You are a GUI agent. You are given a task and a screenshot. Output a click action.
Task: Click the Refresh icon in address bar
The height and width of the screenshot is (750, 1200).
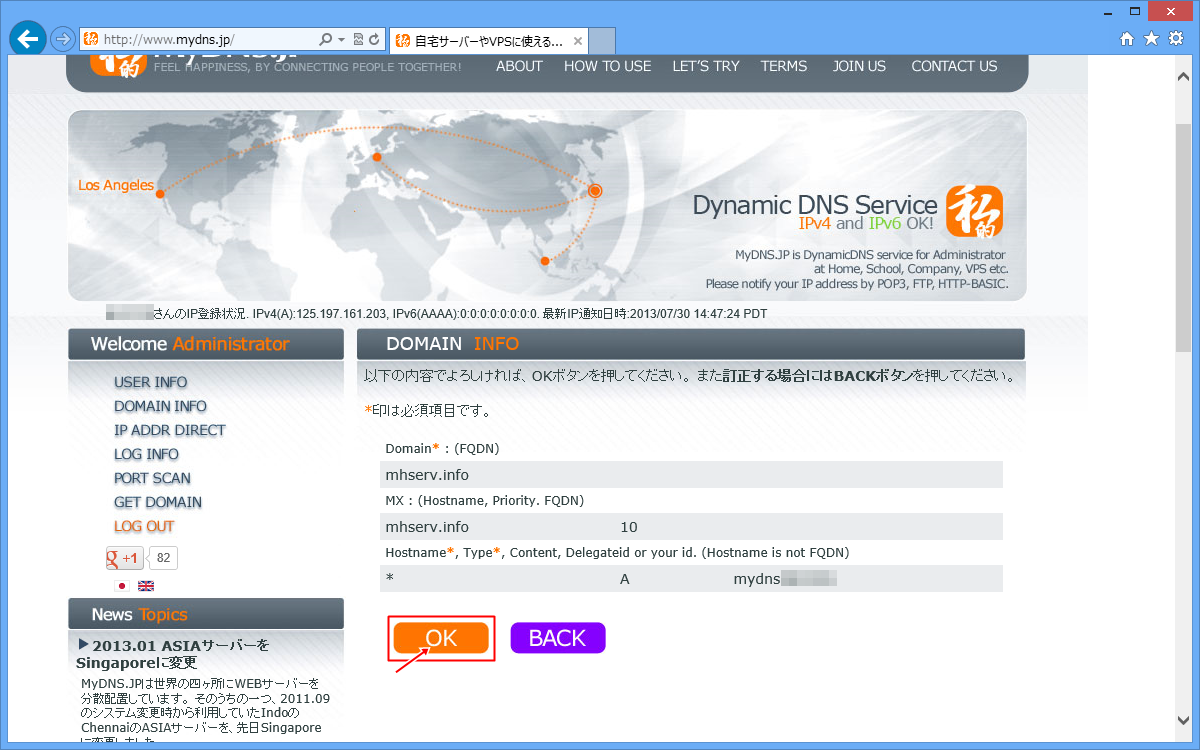(375, 40)
